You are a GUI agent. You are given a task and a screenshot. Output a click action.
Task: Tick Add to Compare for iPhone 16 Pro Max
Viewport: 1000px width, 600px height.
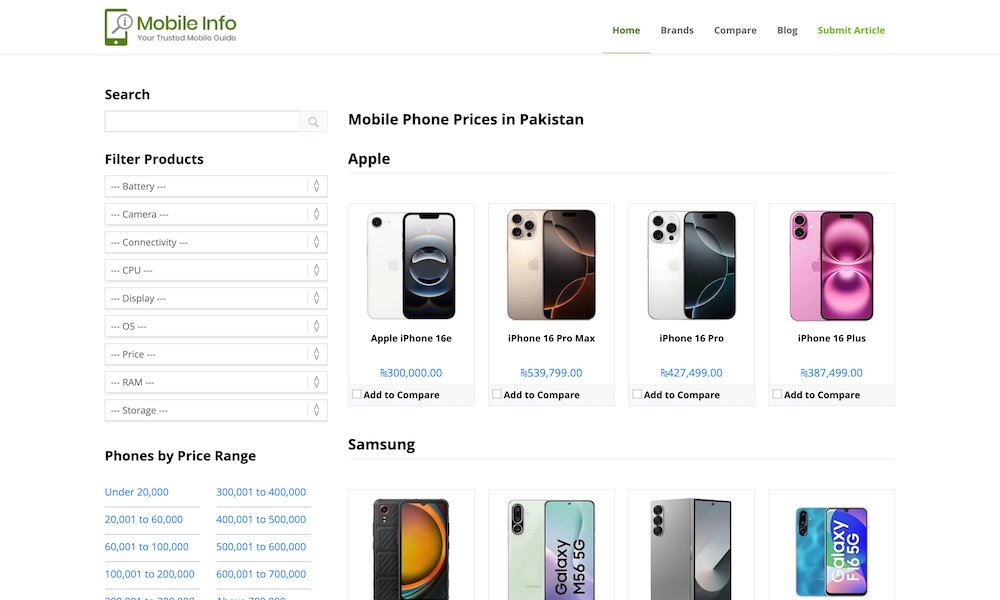(497, 394)
